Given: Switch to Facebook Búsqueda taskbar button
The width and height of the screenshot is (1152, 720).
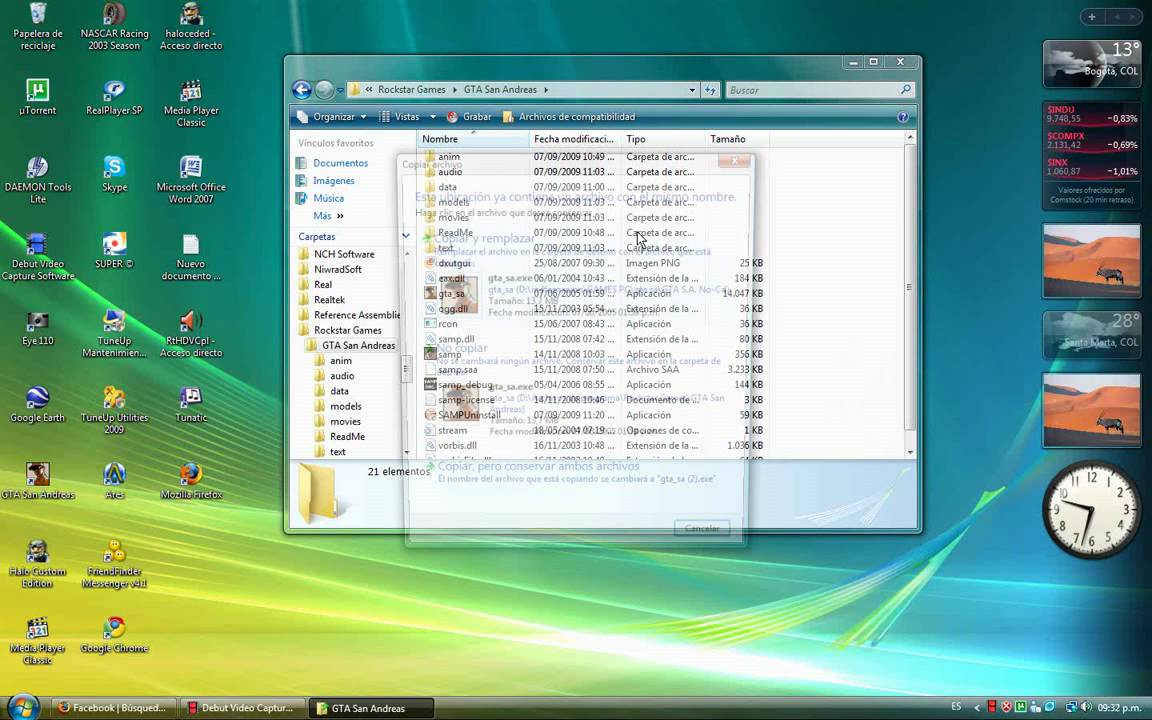Looking at the screenshot, I should tap(114, 708).
